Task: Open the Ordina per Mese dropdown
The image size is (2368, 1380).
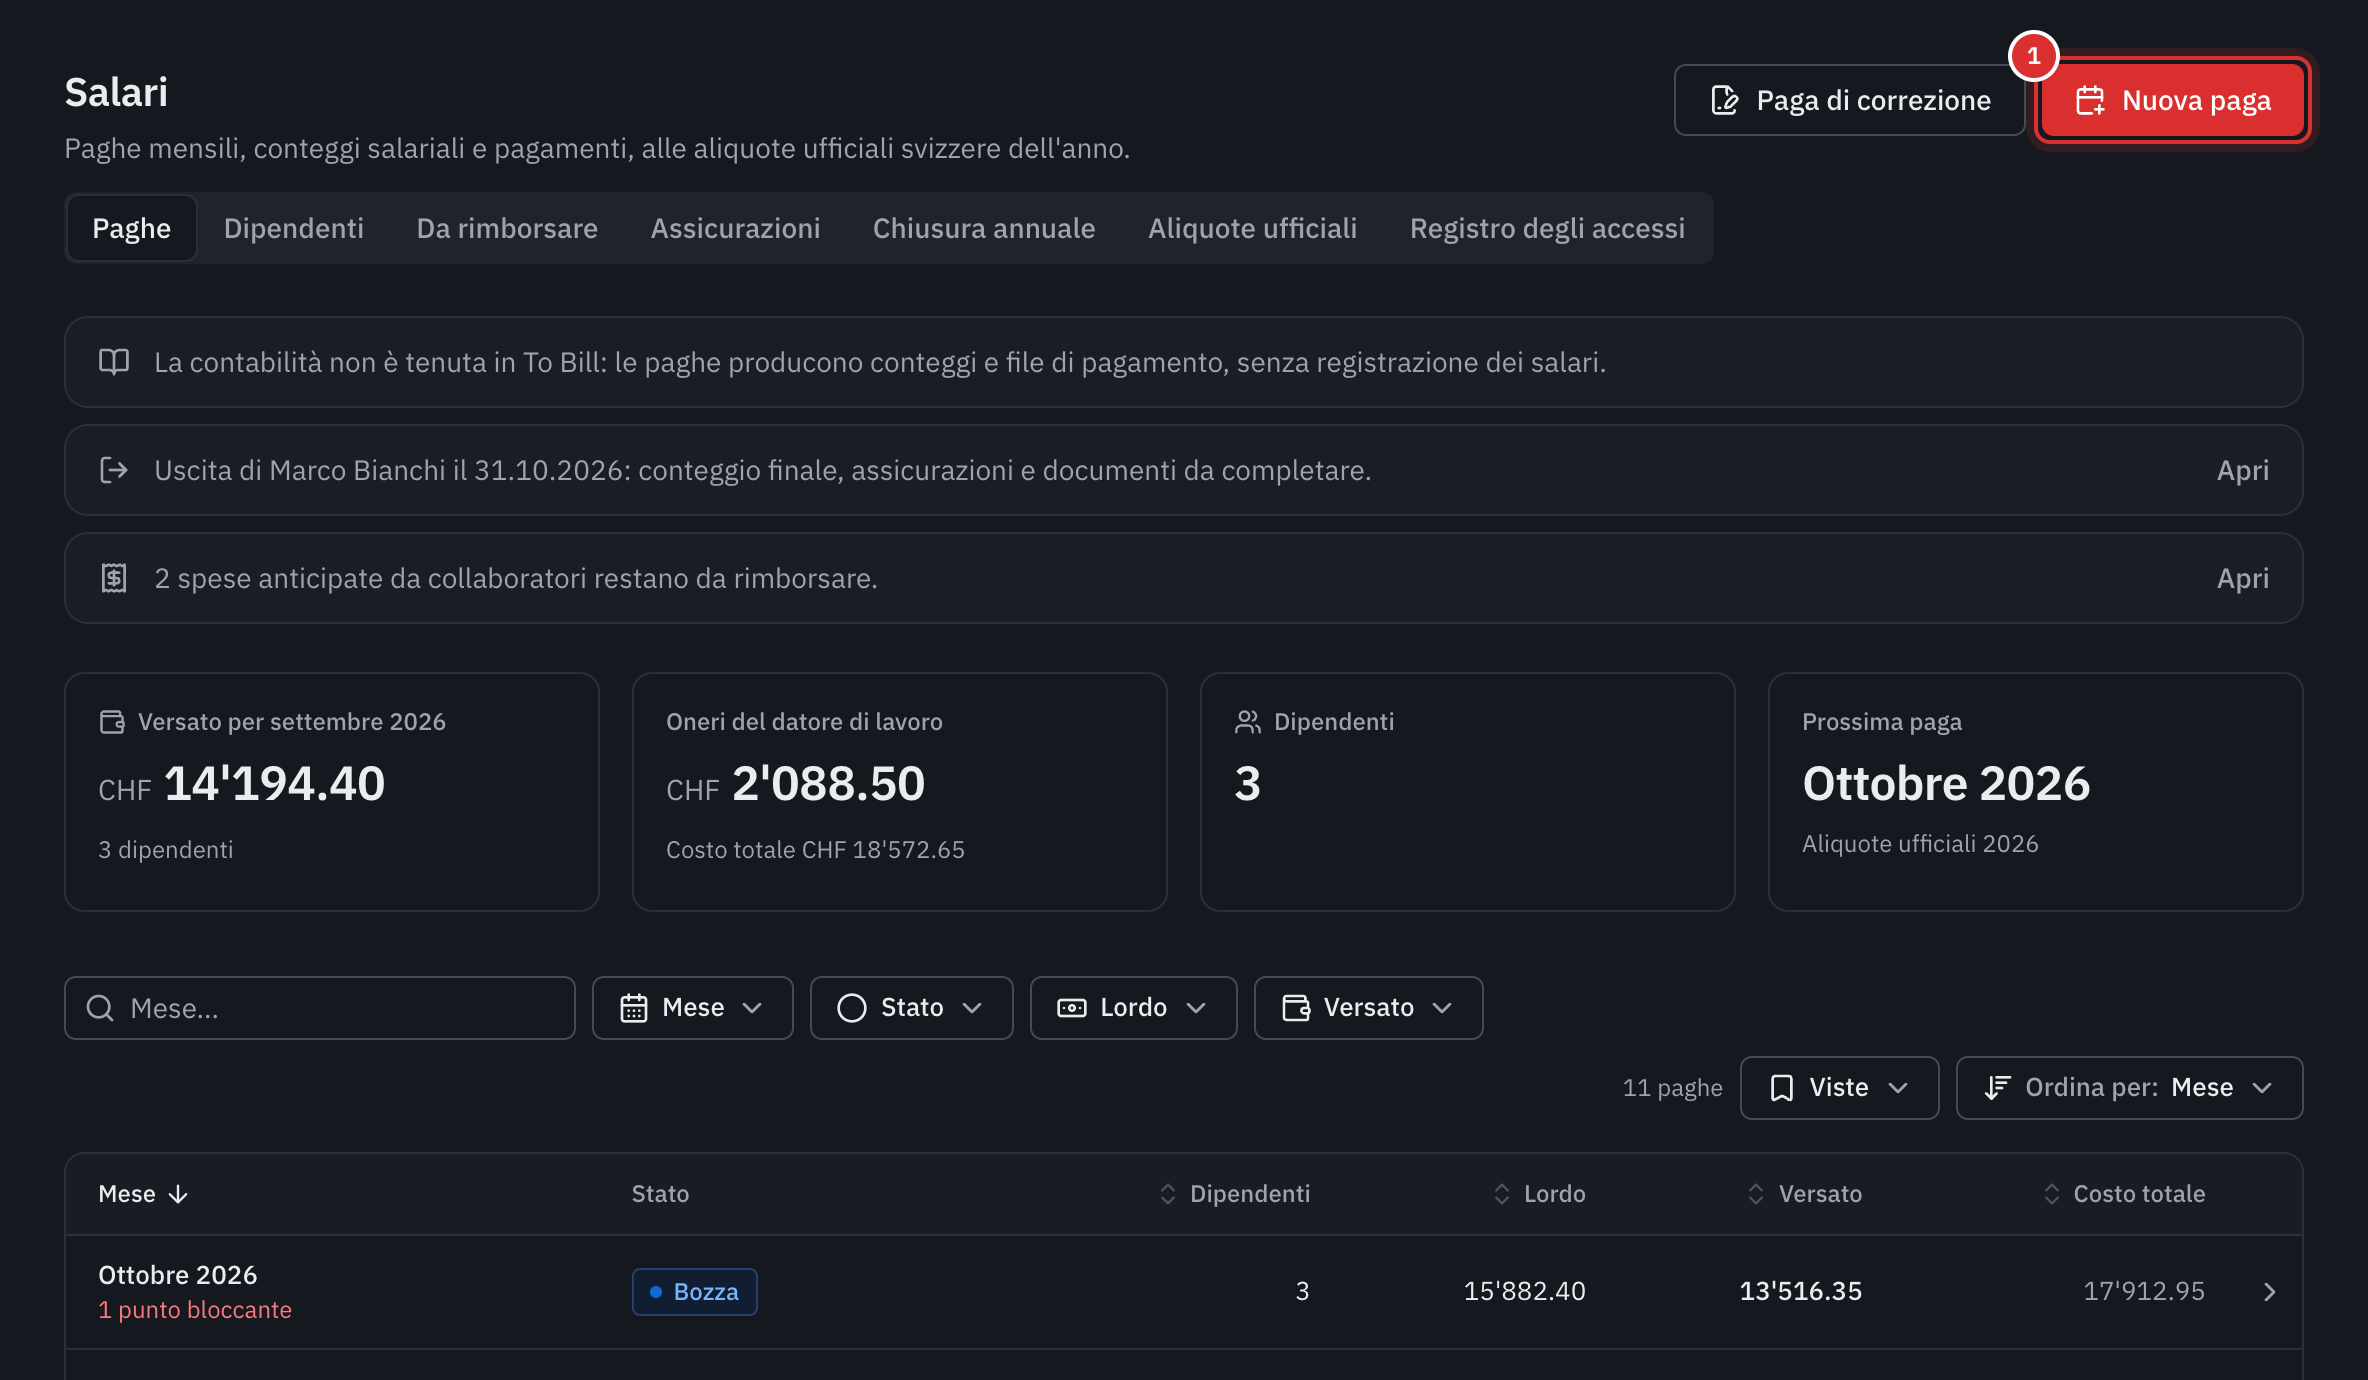Action: [2129, 1088]
